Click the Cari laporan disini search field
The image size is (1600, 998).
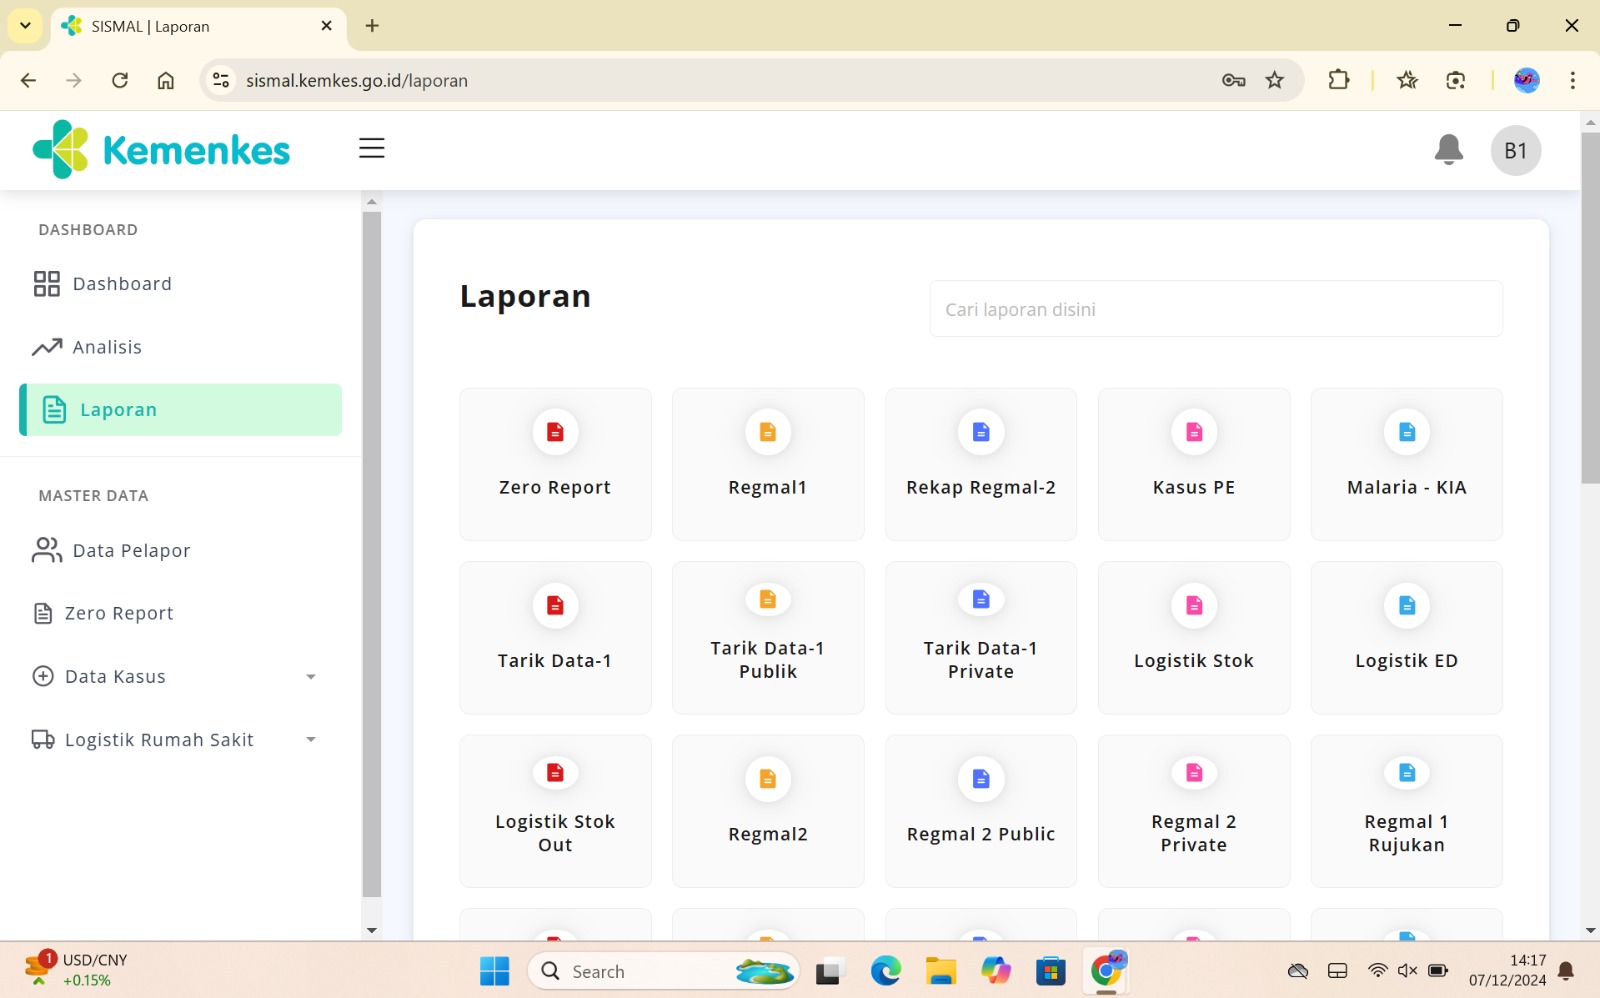(x=1216, y=309)
